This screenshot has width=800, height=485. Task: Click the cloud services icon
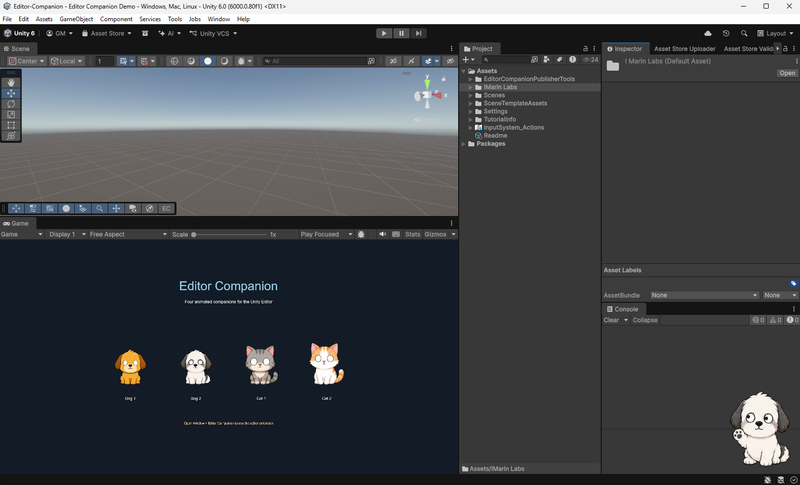point(708,33)
